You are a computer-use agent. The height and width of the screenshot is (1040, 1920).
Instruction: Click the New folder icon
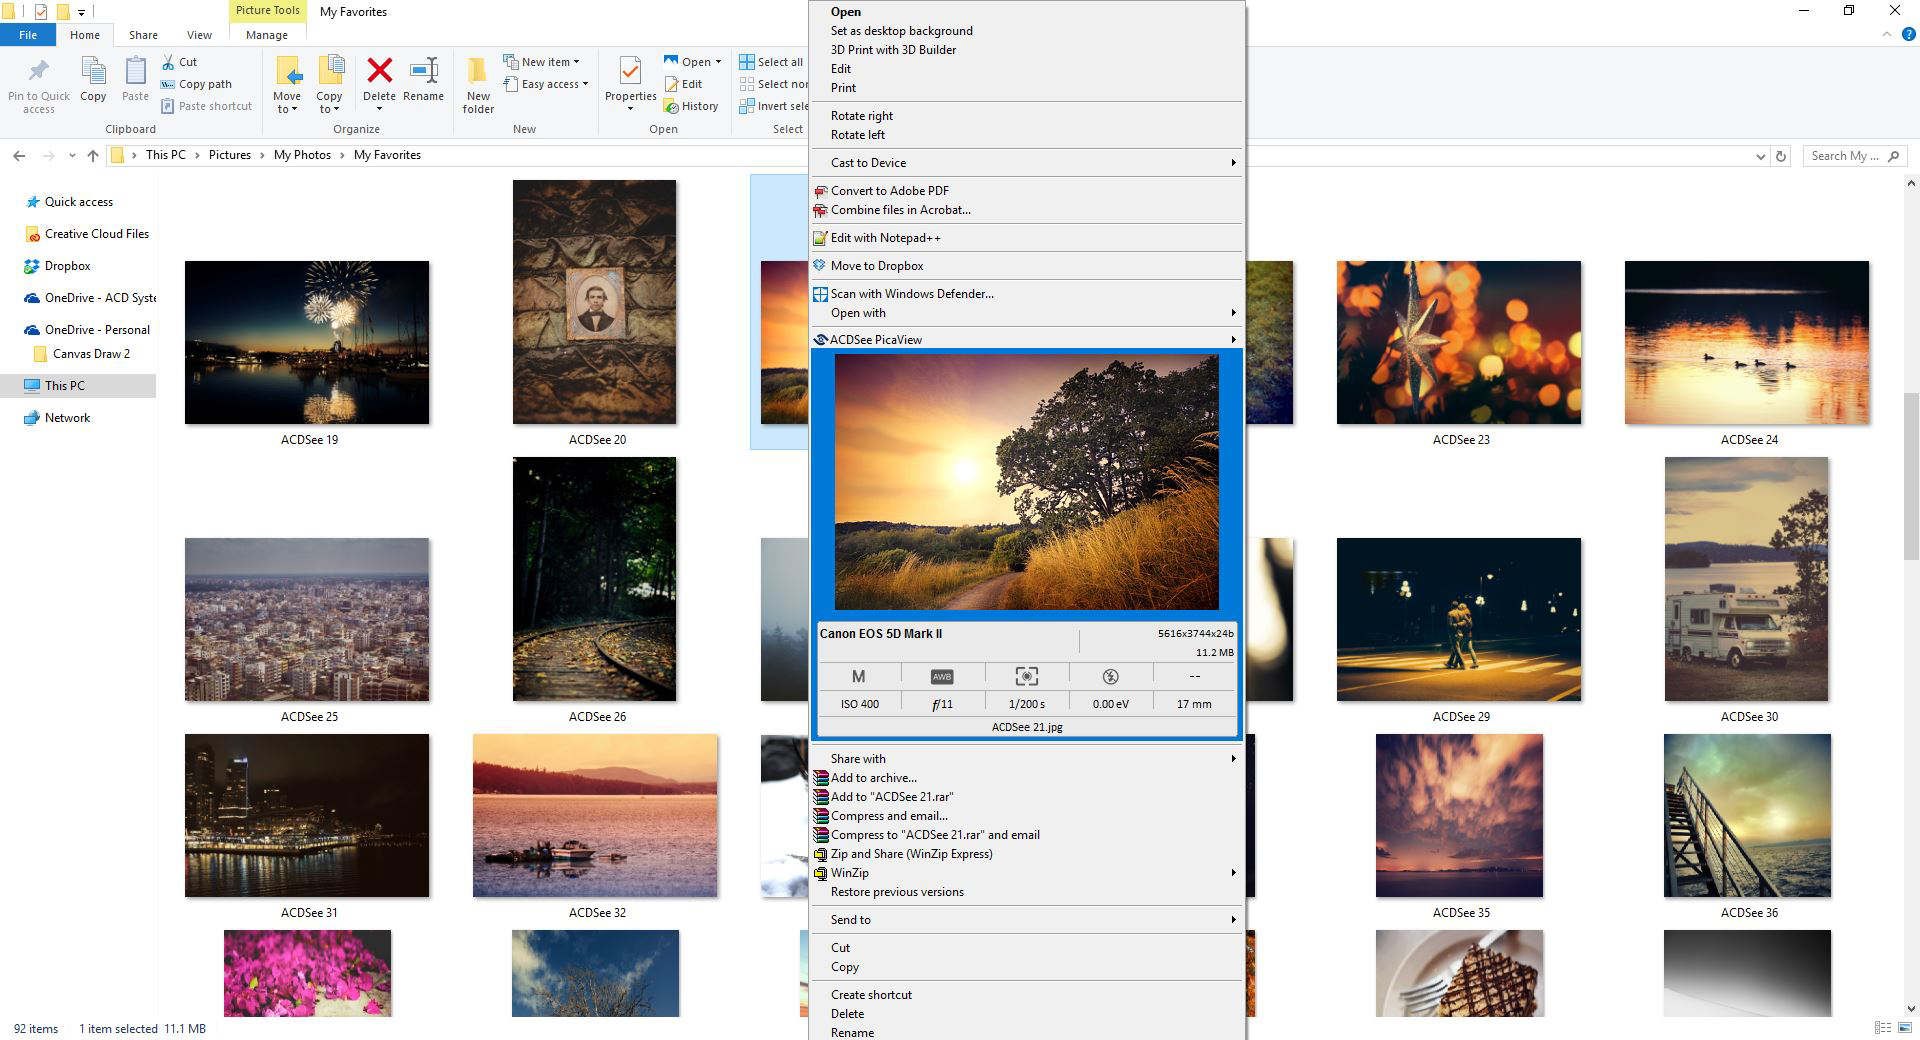(478, 72)
